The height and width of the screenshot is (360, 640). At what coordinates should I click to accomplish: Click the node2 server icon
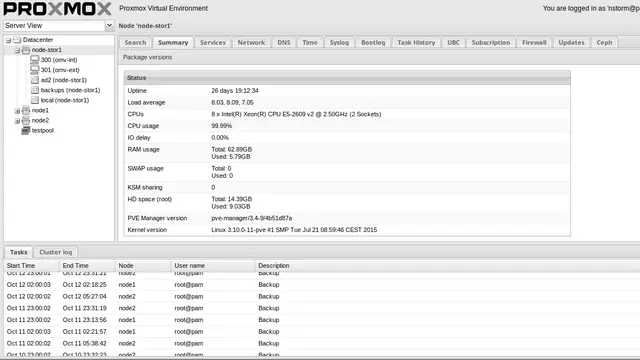point(26,120)
